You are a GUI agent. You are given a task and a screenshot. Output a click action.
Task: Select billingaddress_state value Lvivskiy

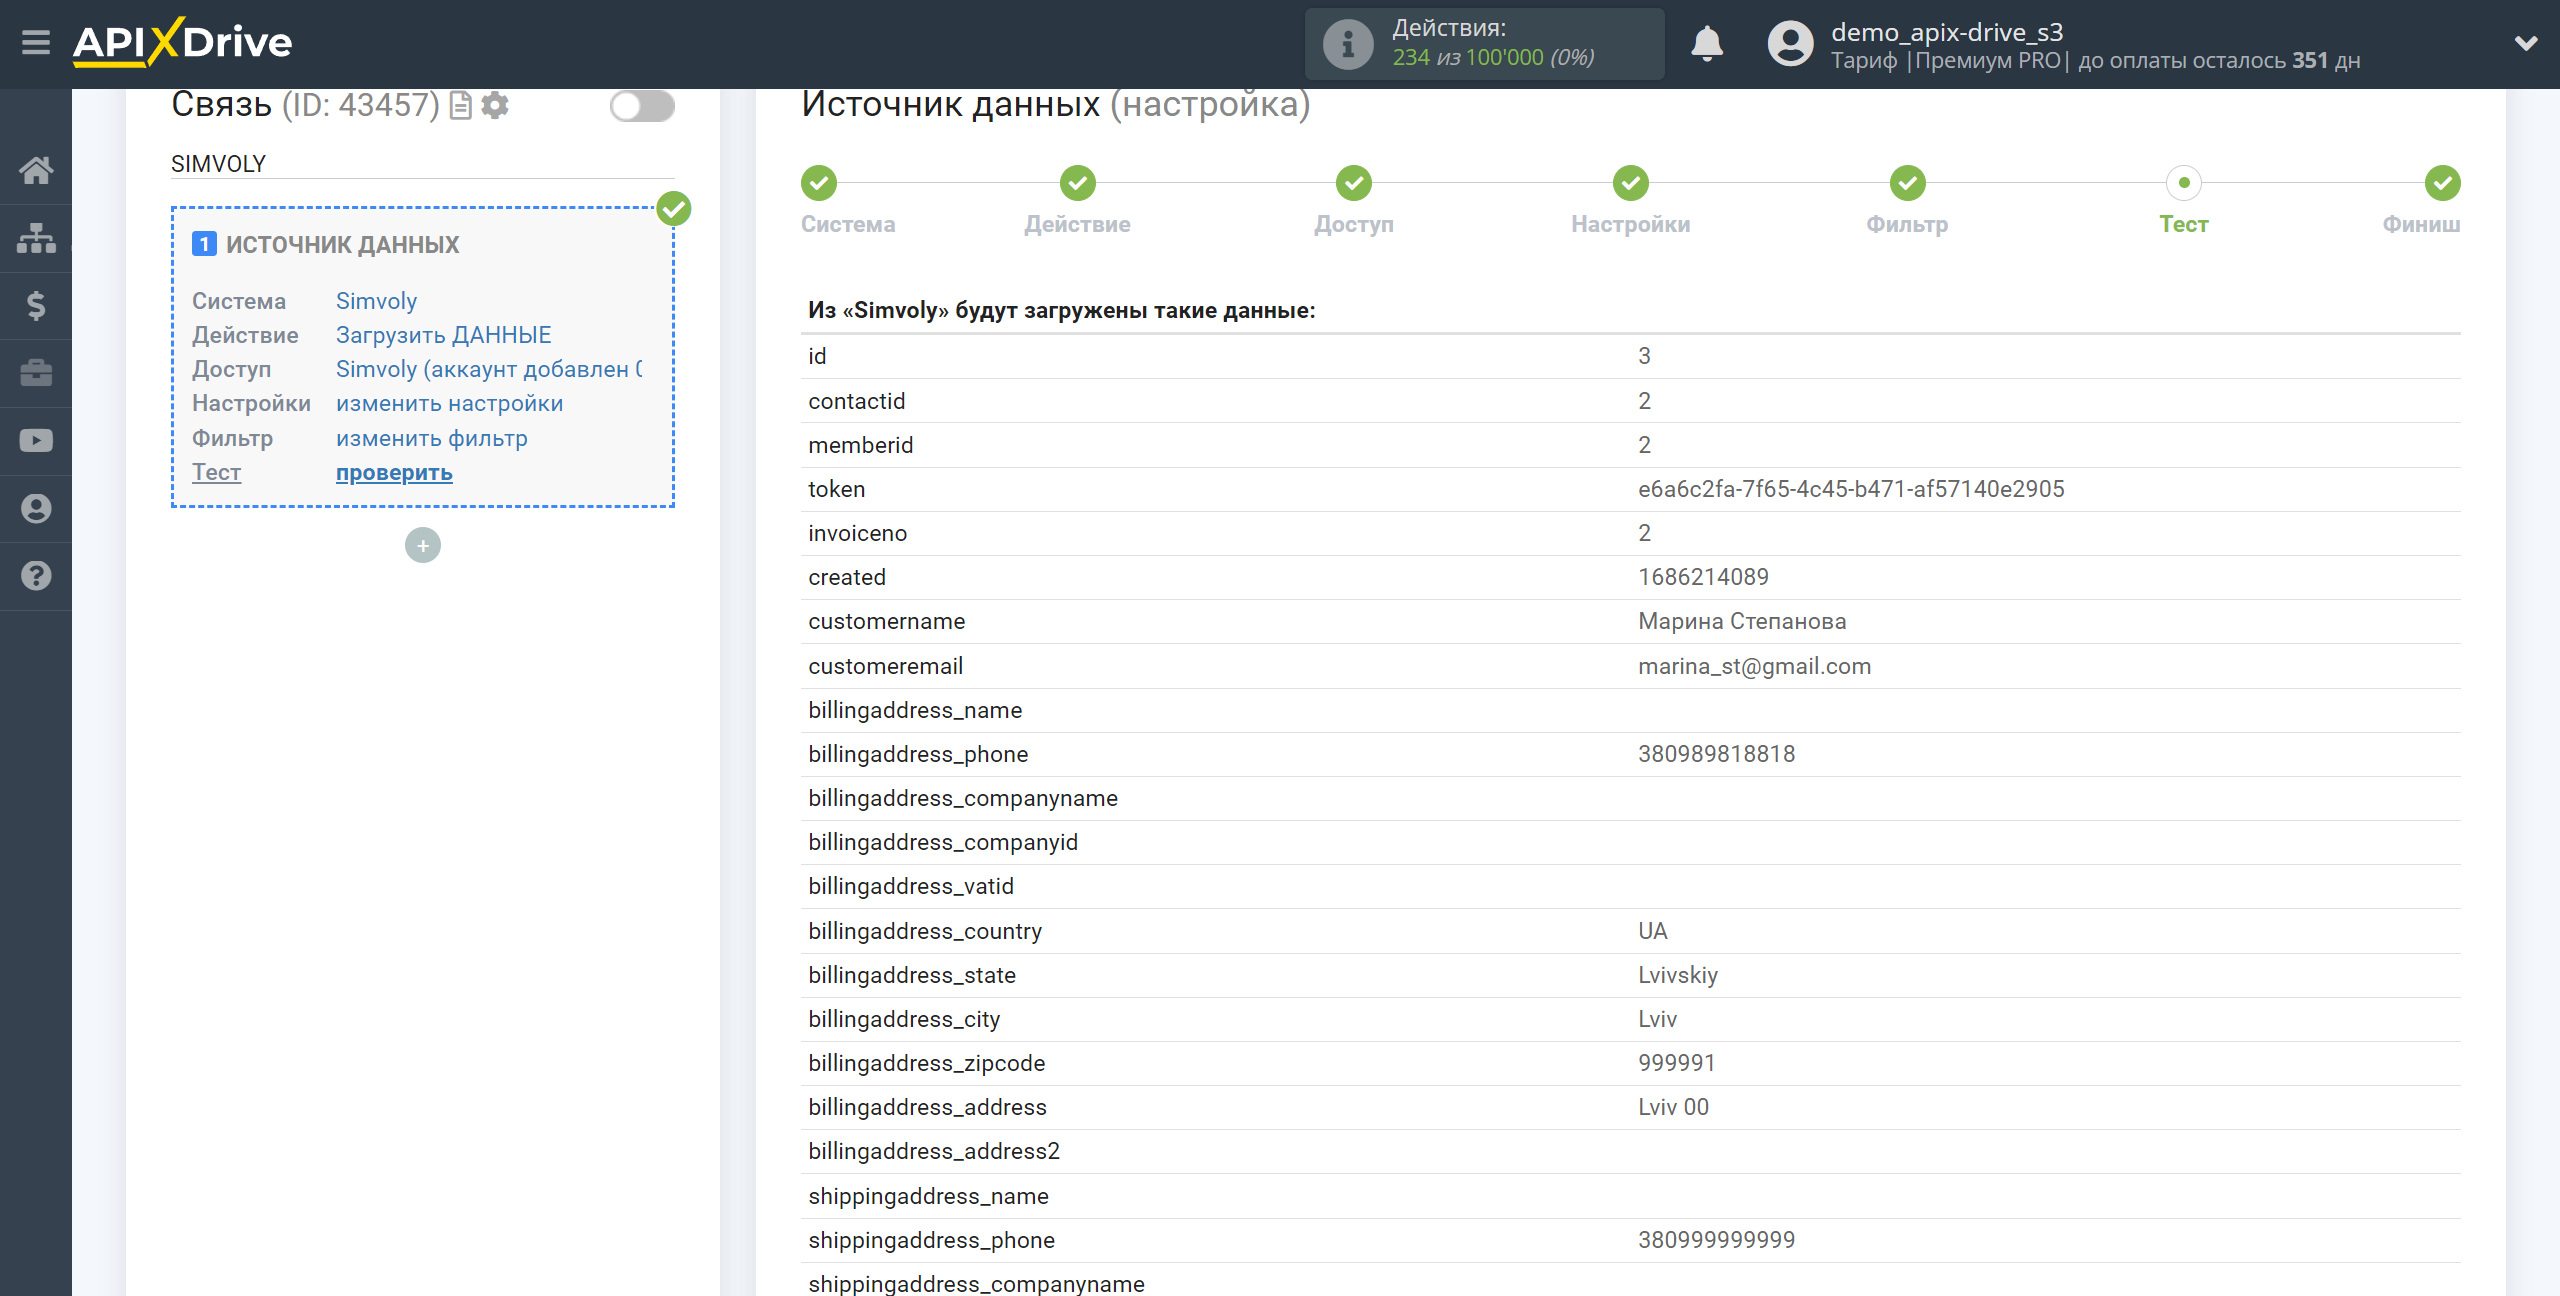pyautogui.click(x=1678, y=975)
